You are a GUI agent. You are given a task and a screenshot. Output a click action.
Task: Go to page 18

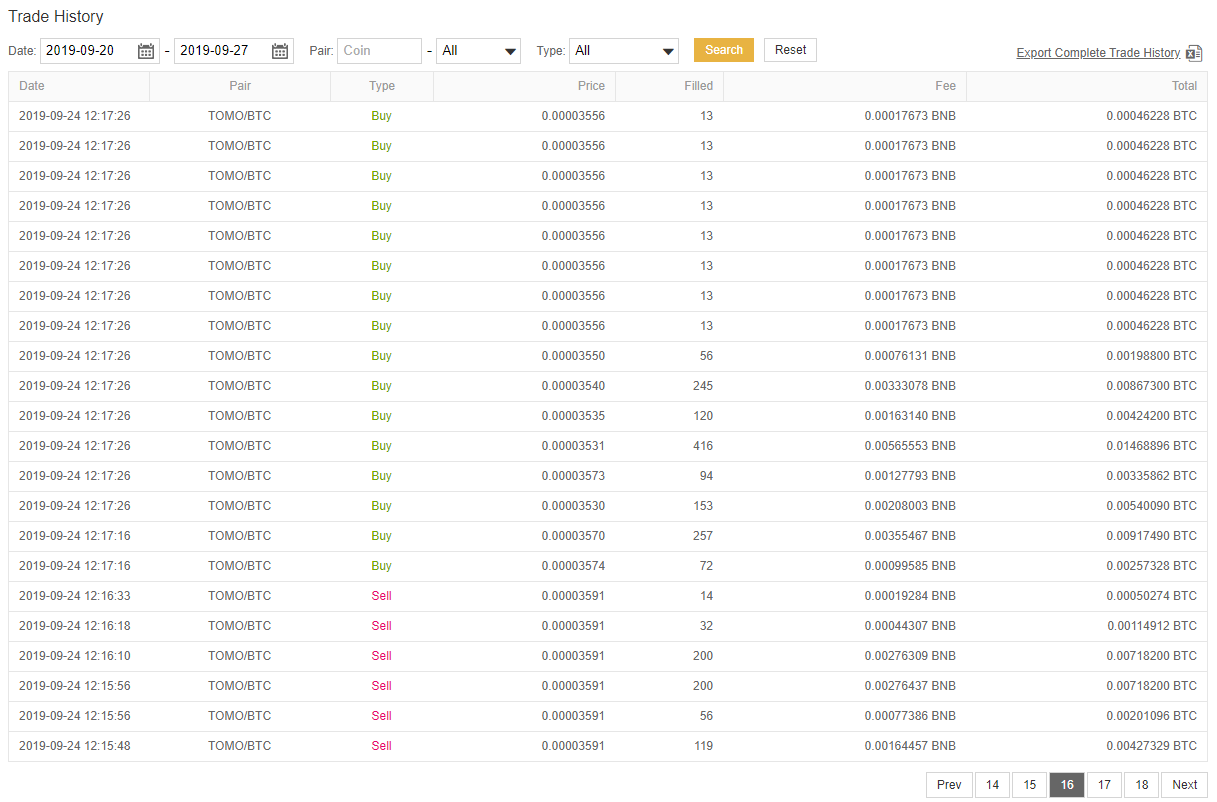tap(1141, 785)
